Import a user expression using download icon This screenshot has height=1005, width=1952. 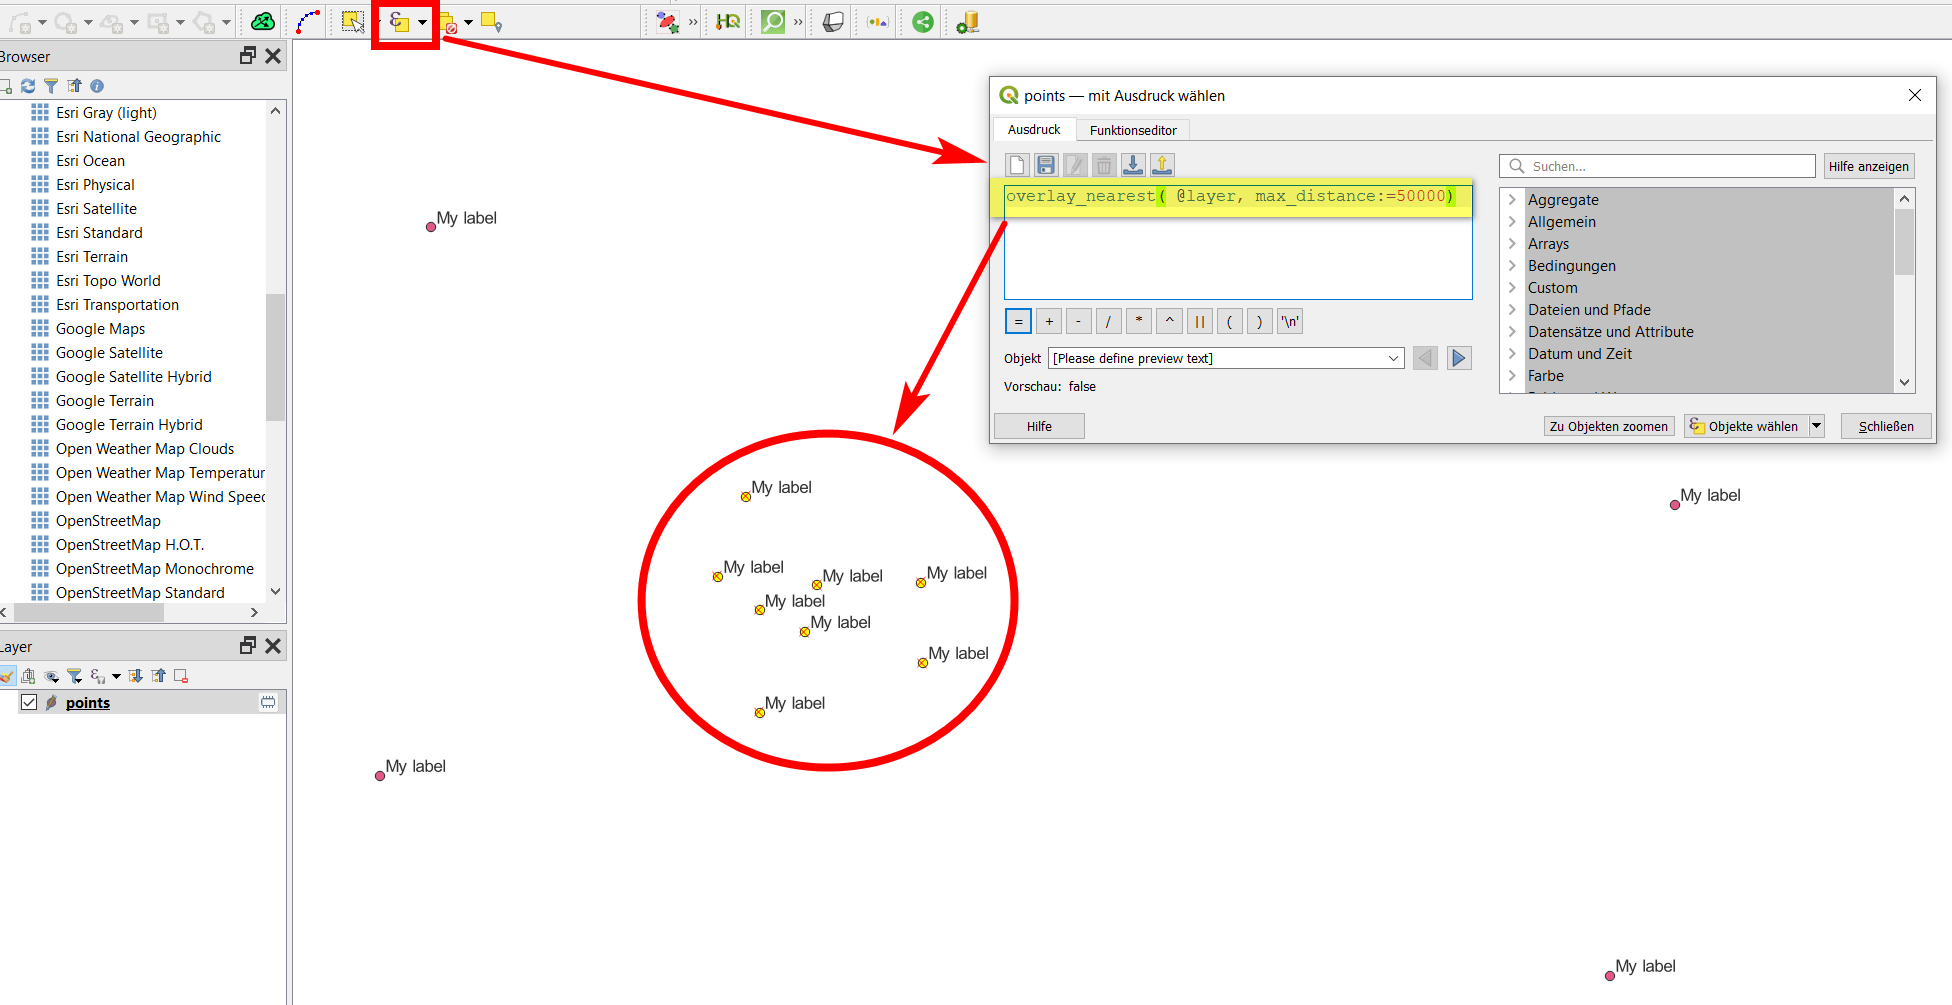pyautogui.click(x=1132, y=164)
